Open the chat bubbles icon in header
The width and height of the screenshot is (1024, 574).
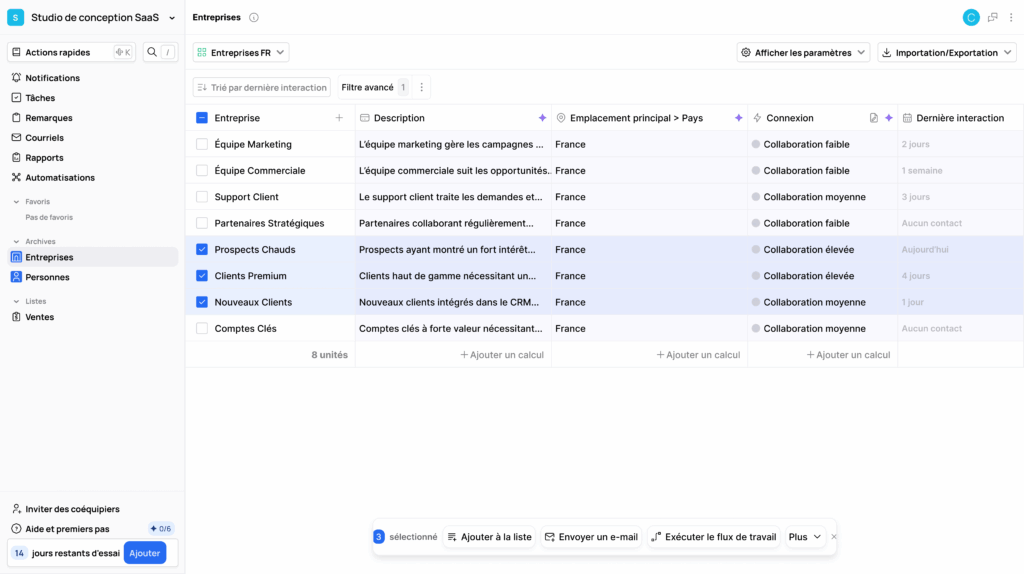(x=993, y=18)
